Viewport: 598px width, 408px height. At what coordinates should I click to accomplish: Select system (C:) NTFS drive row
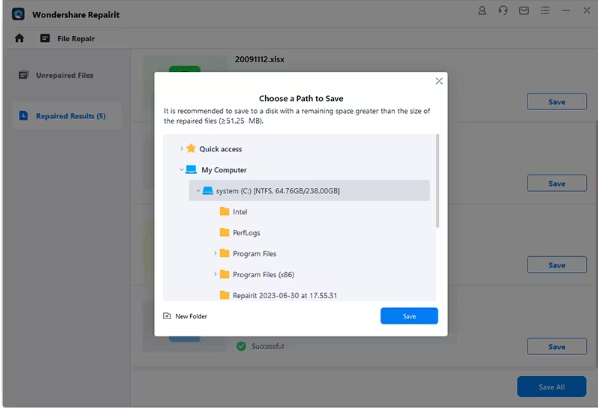(309, 191)
